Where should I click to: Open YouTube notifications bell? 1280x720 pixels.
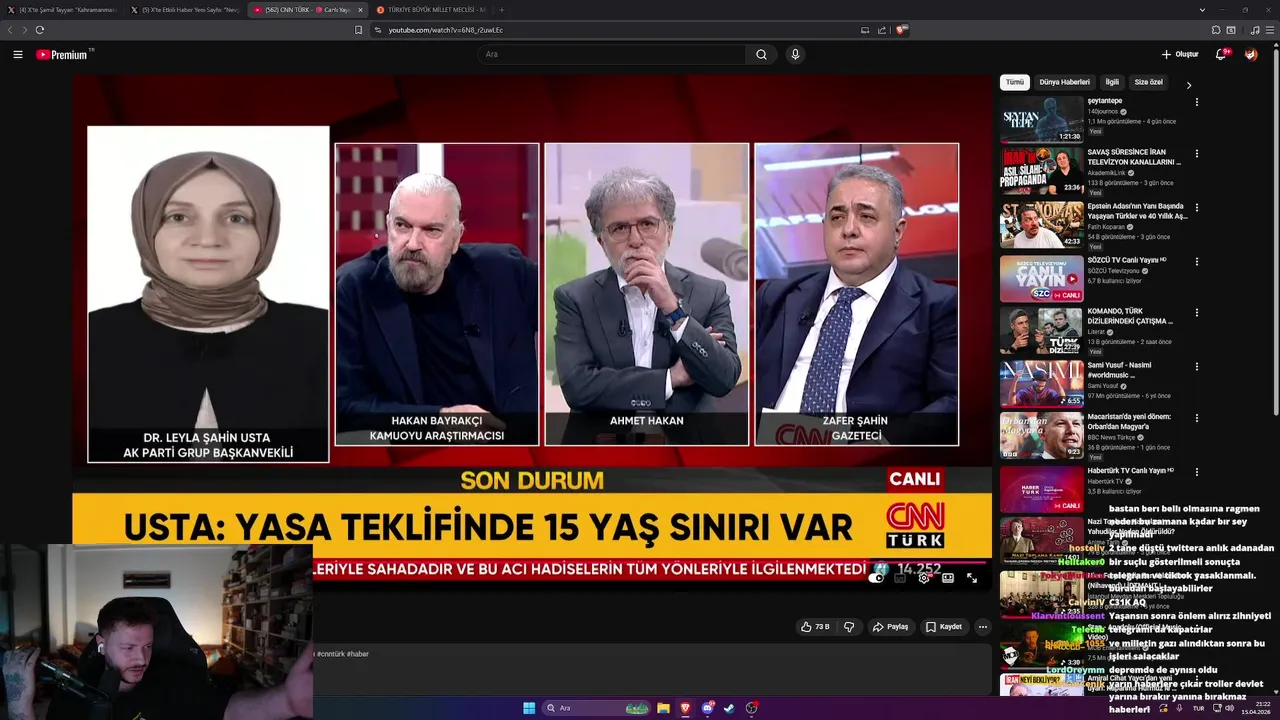1221,54
